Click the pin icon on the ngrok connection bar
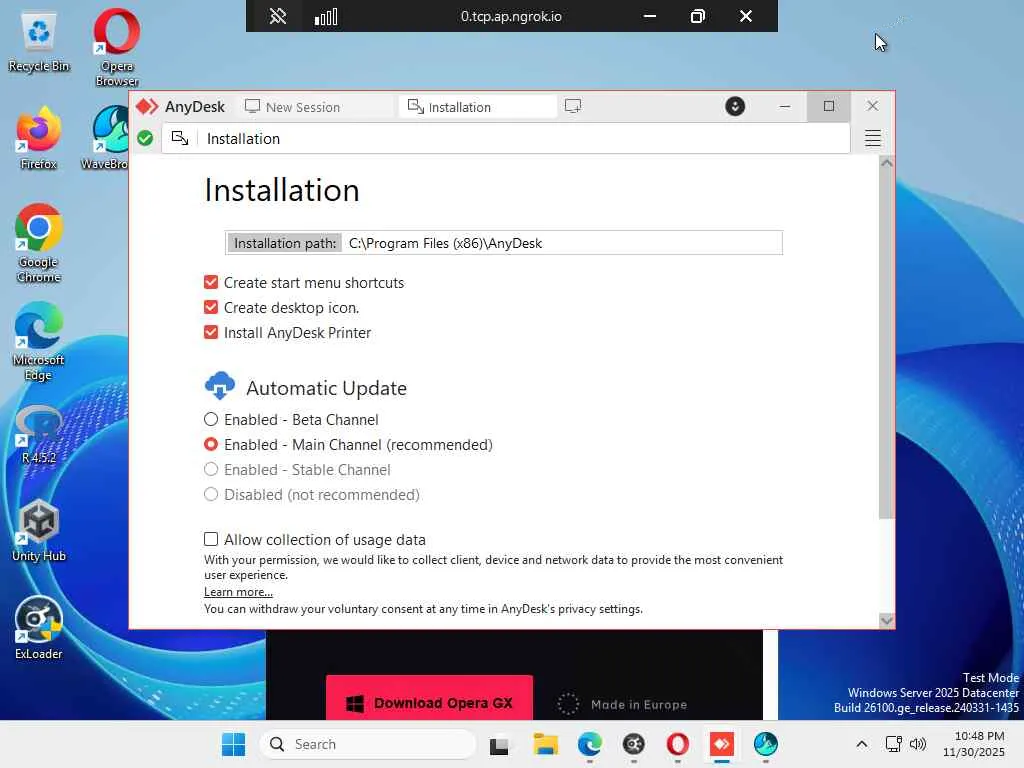This screenshot has width=1024, height=768. pos(278,16)
